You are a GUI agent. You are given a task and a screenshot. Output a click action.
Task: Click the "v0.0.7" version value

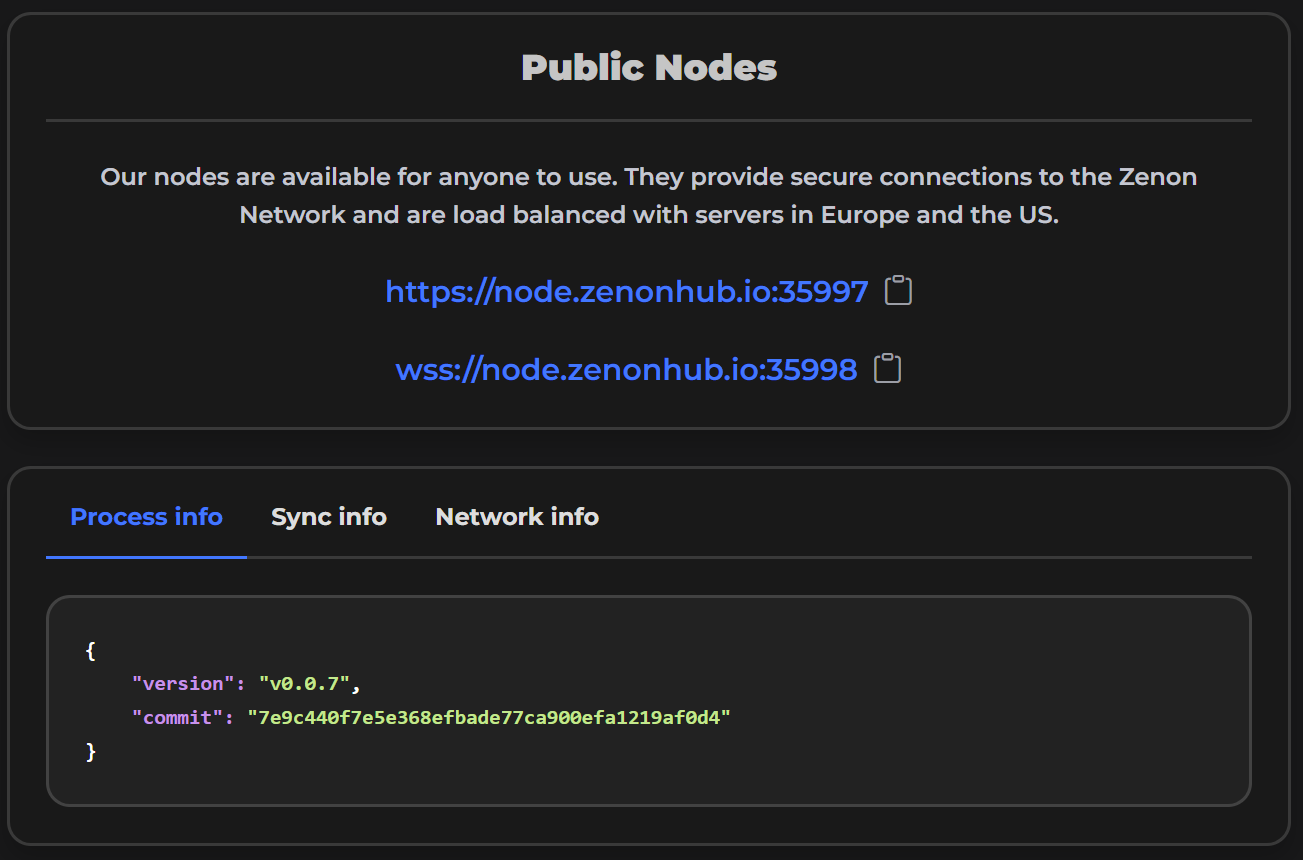click(x=304, y=683)
